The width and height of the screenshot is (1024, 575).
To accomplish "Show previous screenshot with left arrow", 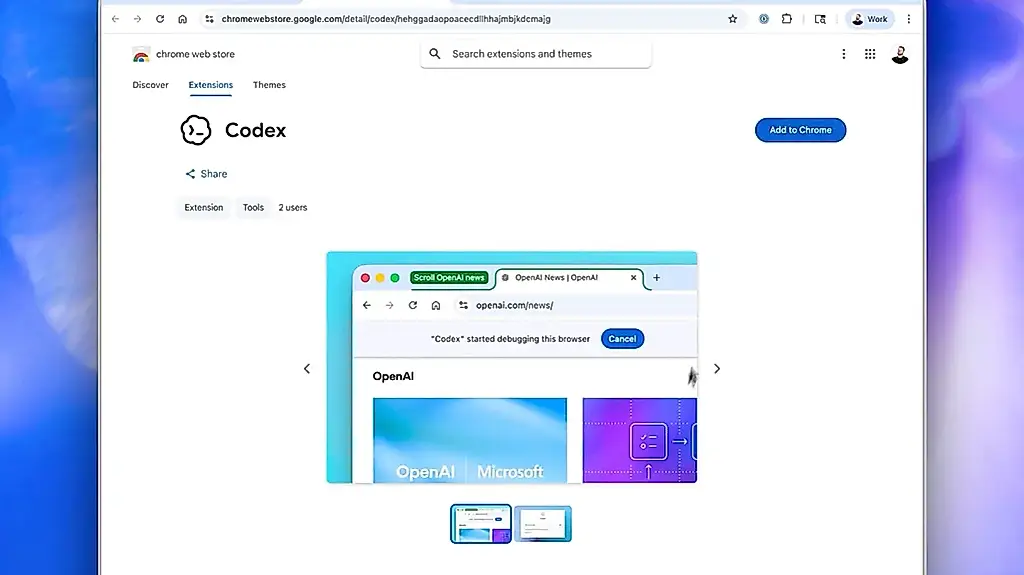I will 307,369.
